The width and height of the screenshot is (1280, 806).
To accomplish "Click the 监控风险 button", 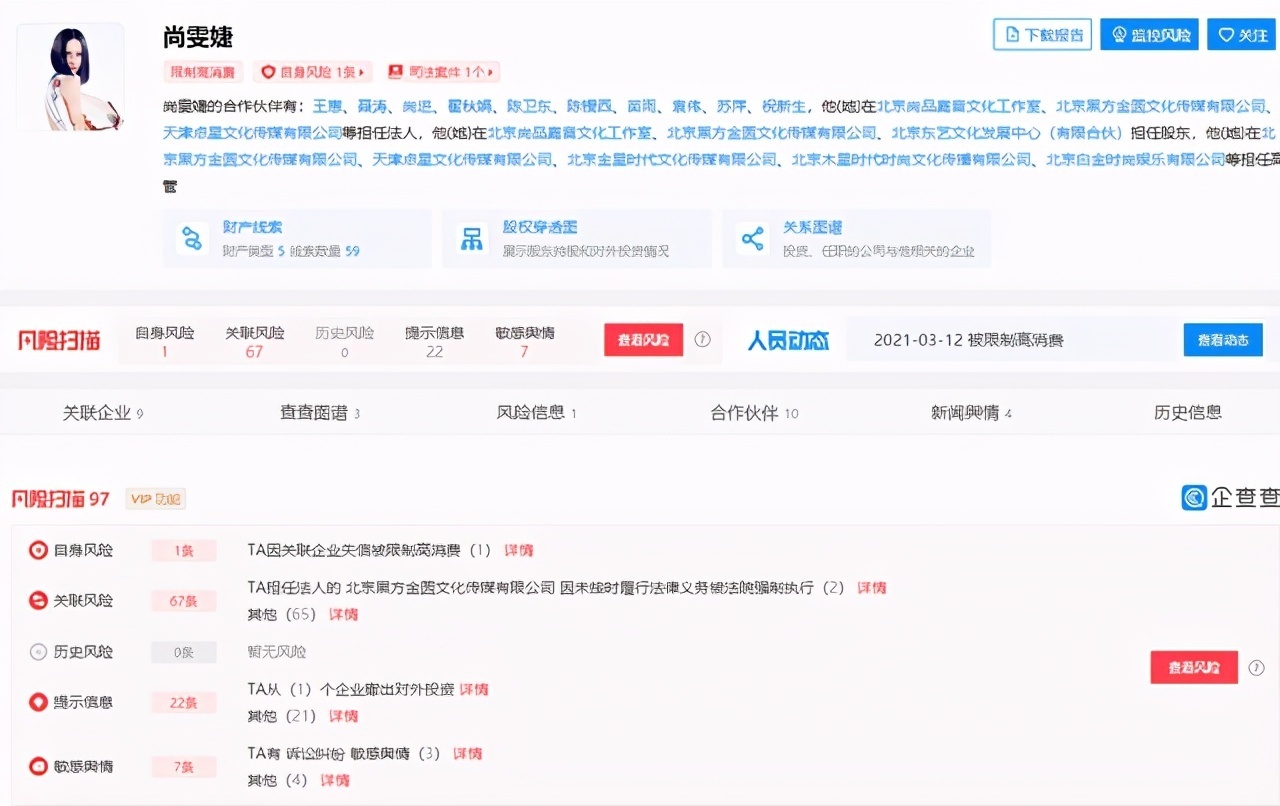I will pyautogui.click(x=1149, y=34).
